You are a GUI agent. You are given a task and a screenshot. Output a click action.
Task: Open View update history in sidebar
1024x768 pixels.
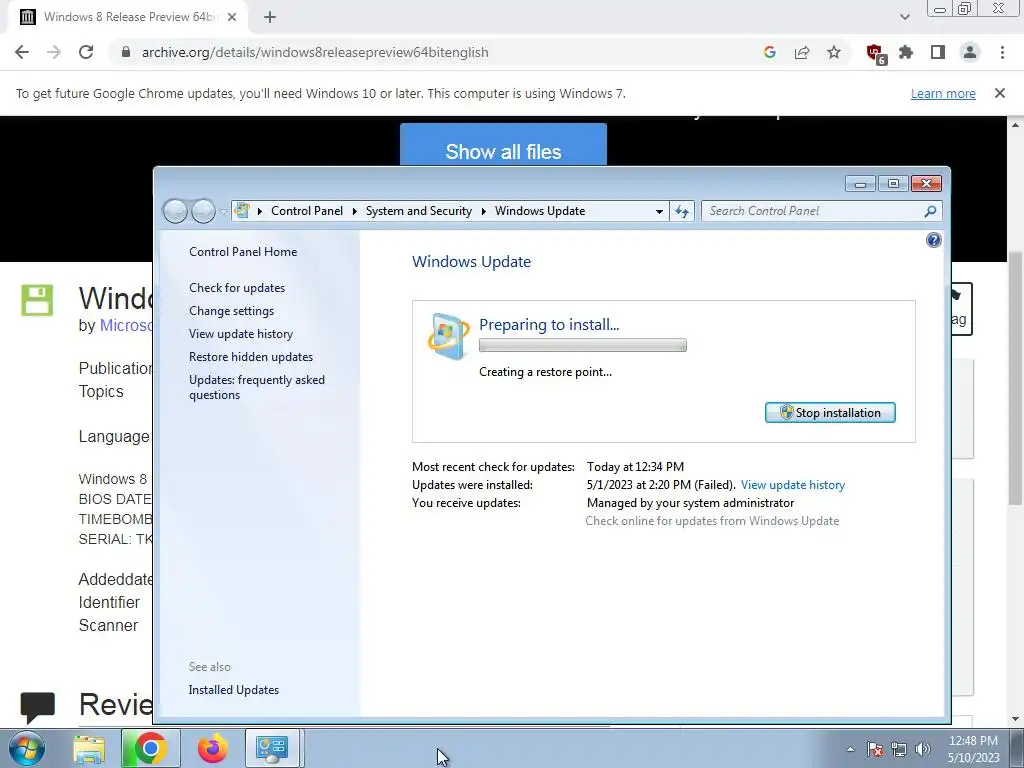click(241, 334)
